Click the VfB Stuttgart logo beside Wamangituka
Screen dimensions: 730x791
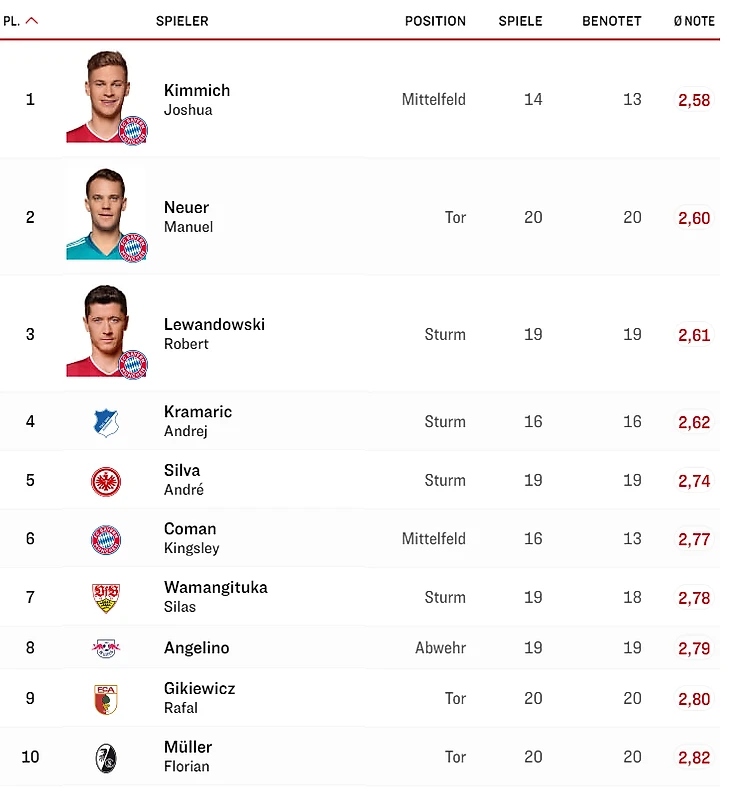pyautogui.click(x=106, y=598)
